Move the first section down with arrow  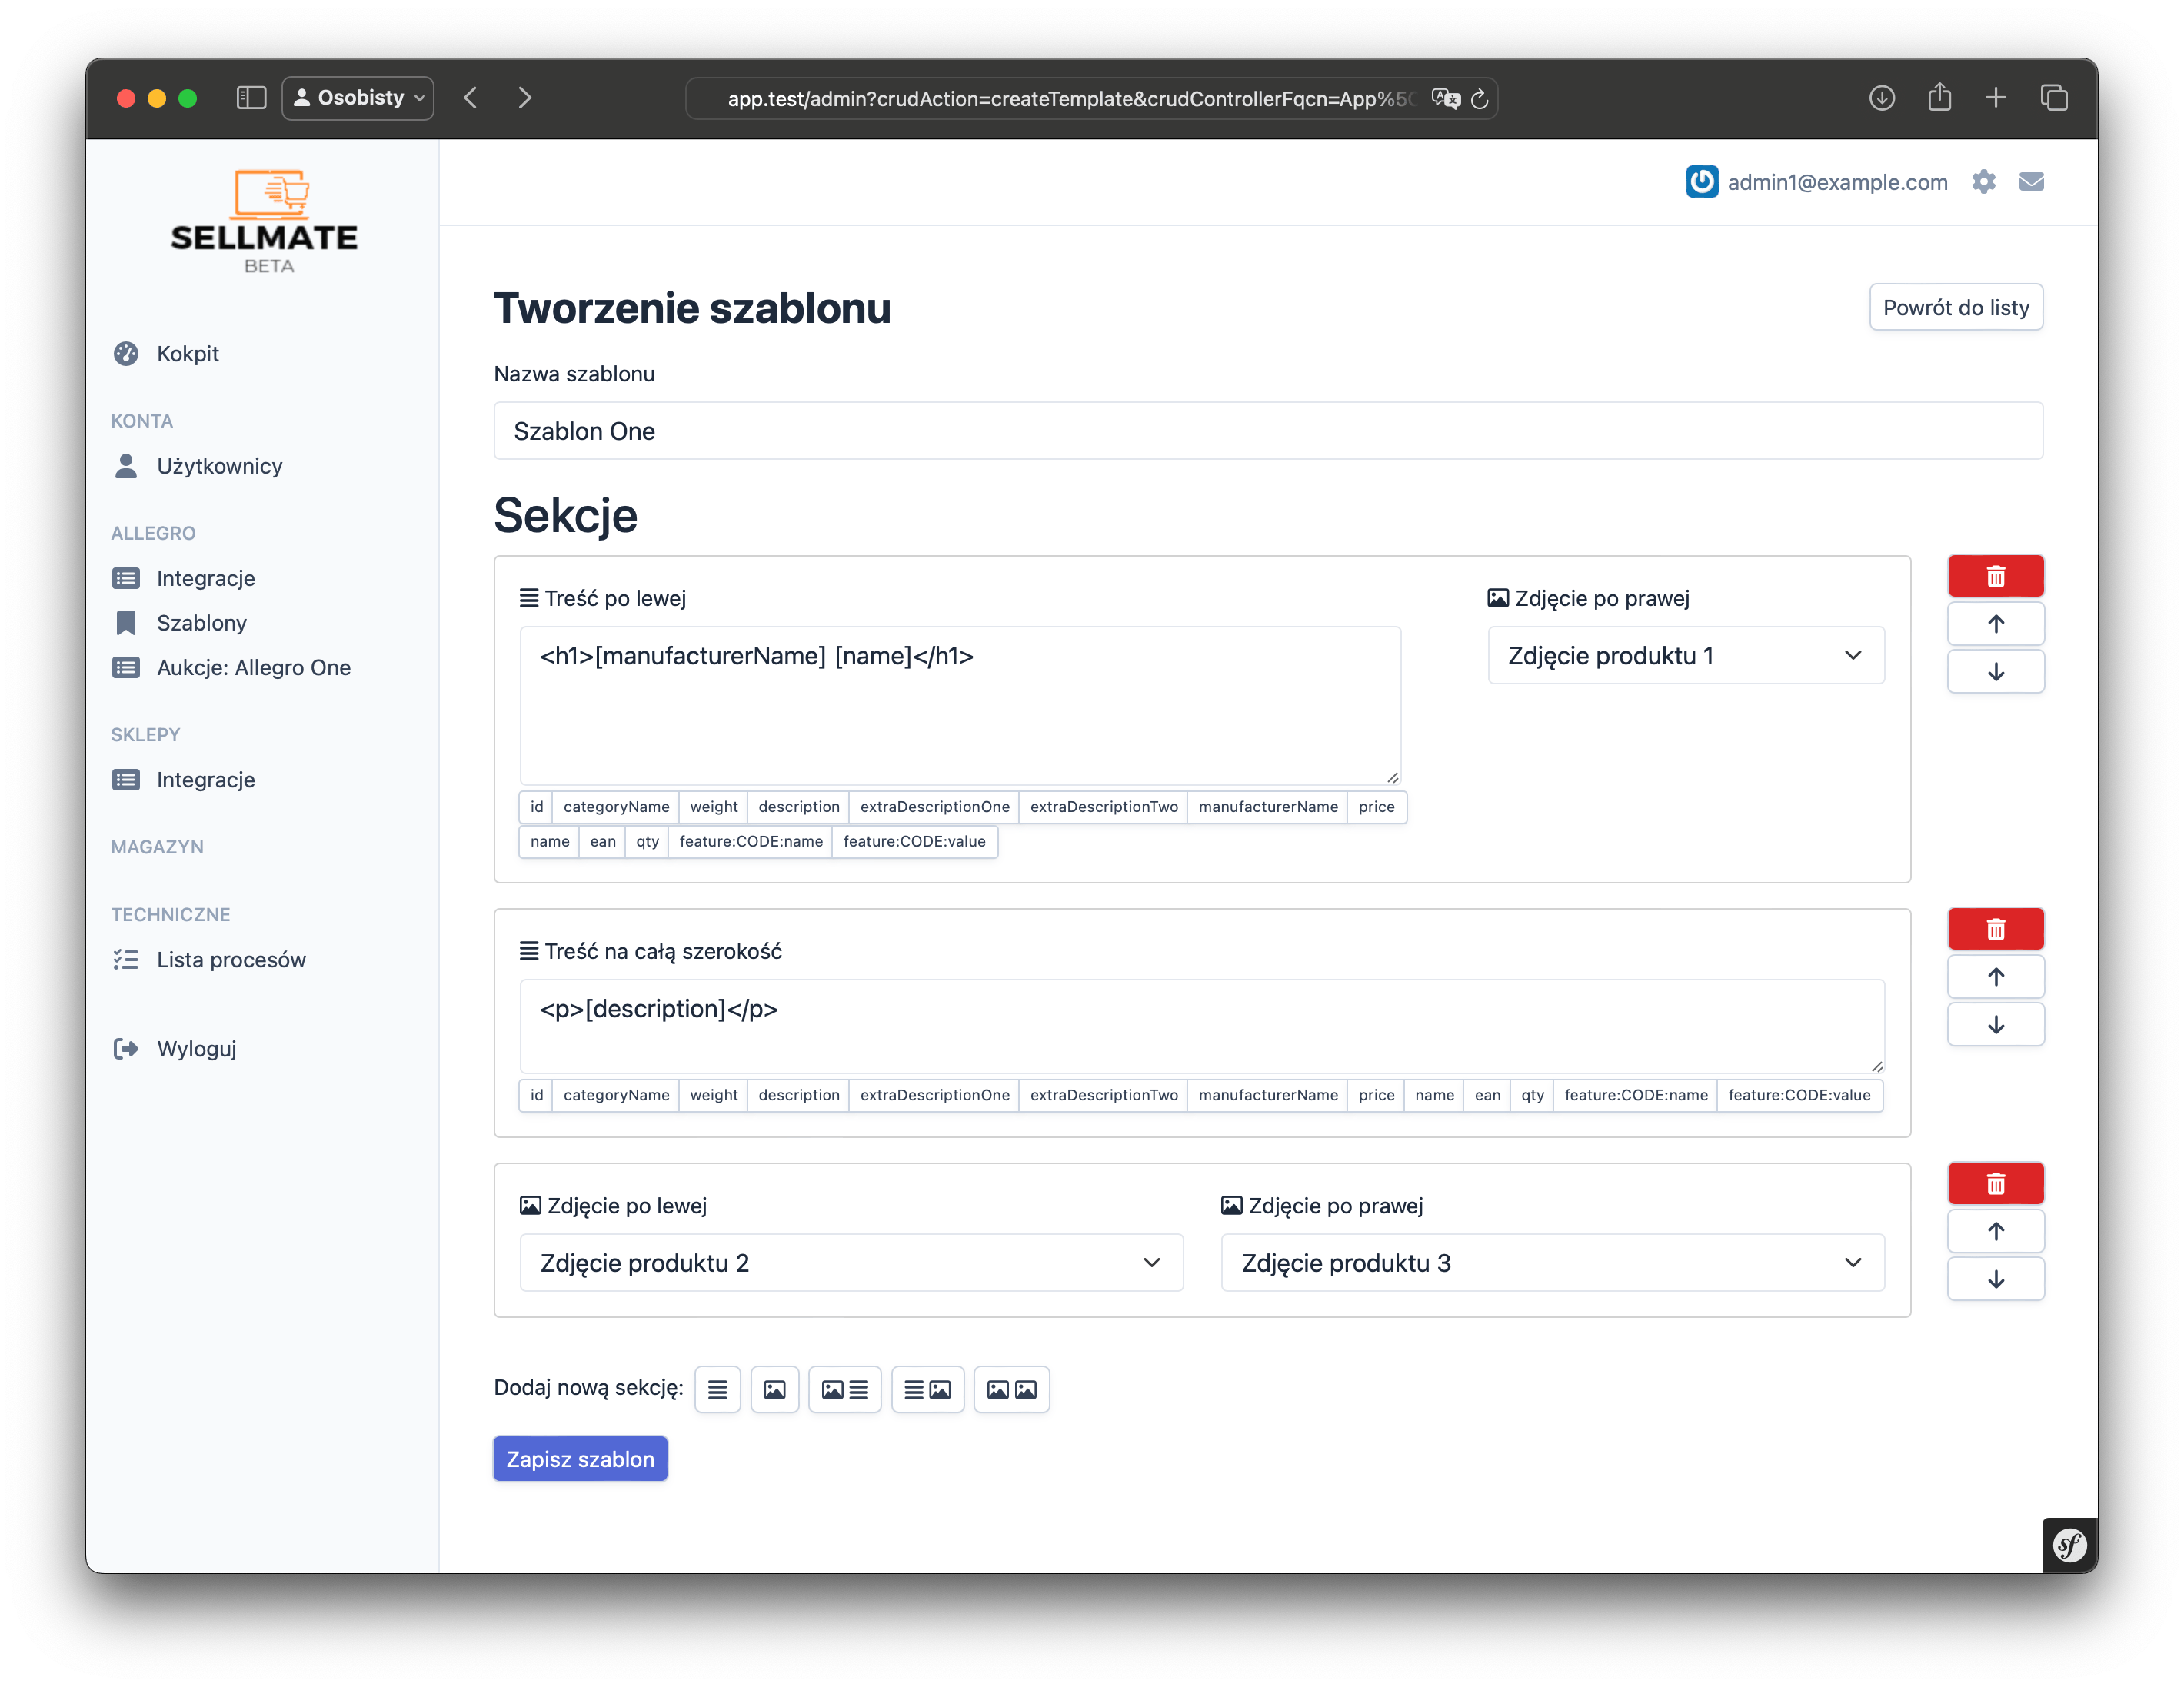coord(1995,672)
